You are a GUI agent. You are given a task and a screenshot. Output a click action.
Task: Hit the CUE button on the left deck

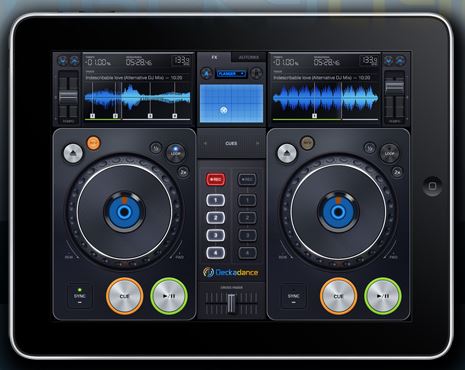click(x=125, y=296)
